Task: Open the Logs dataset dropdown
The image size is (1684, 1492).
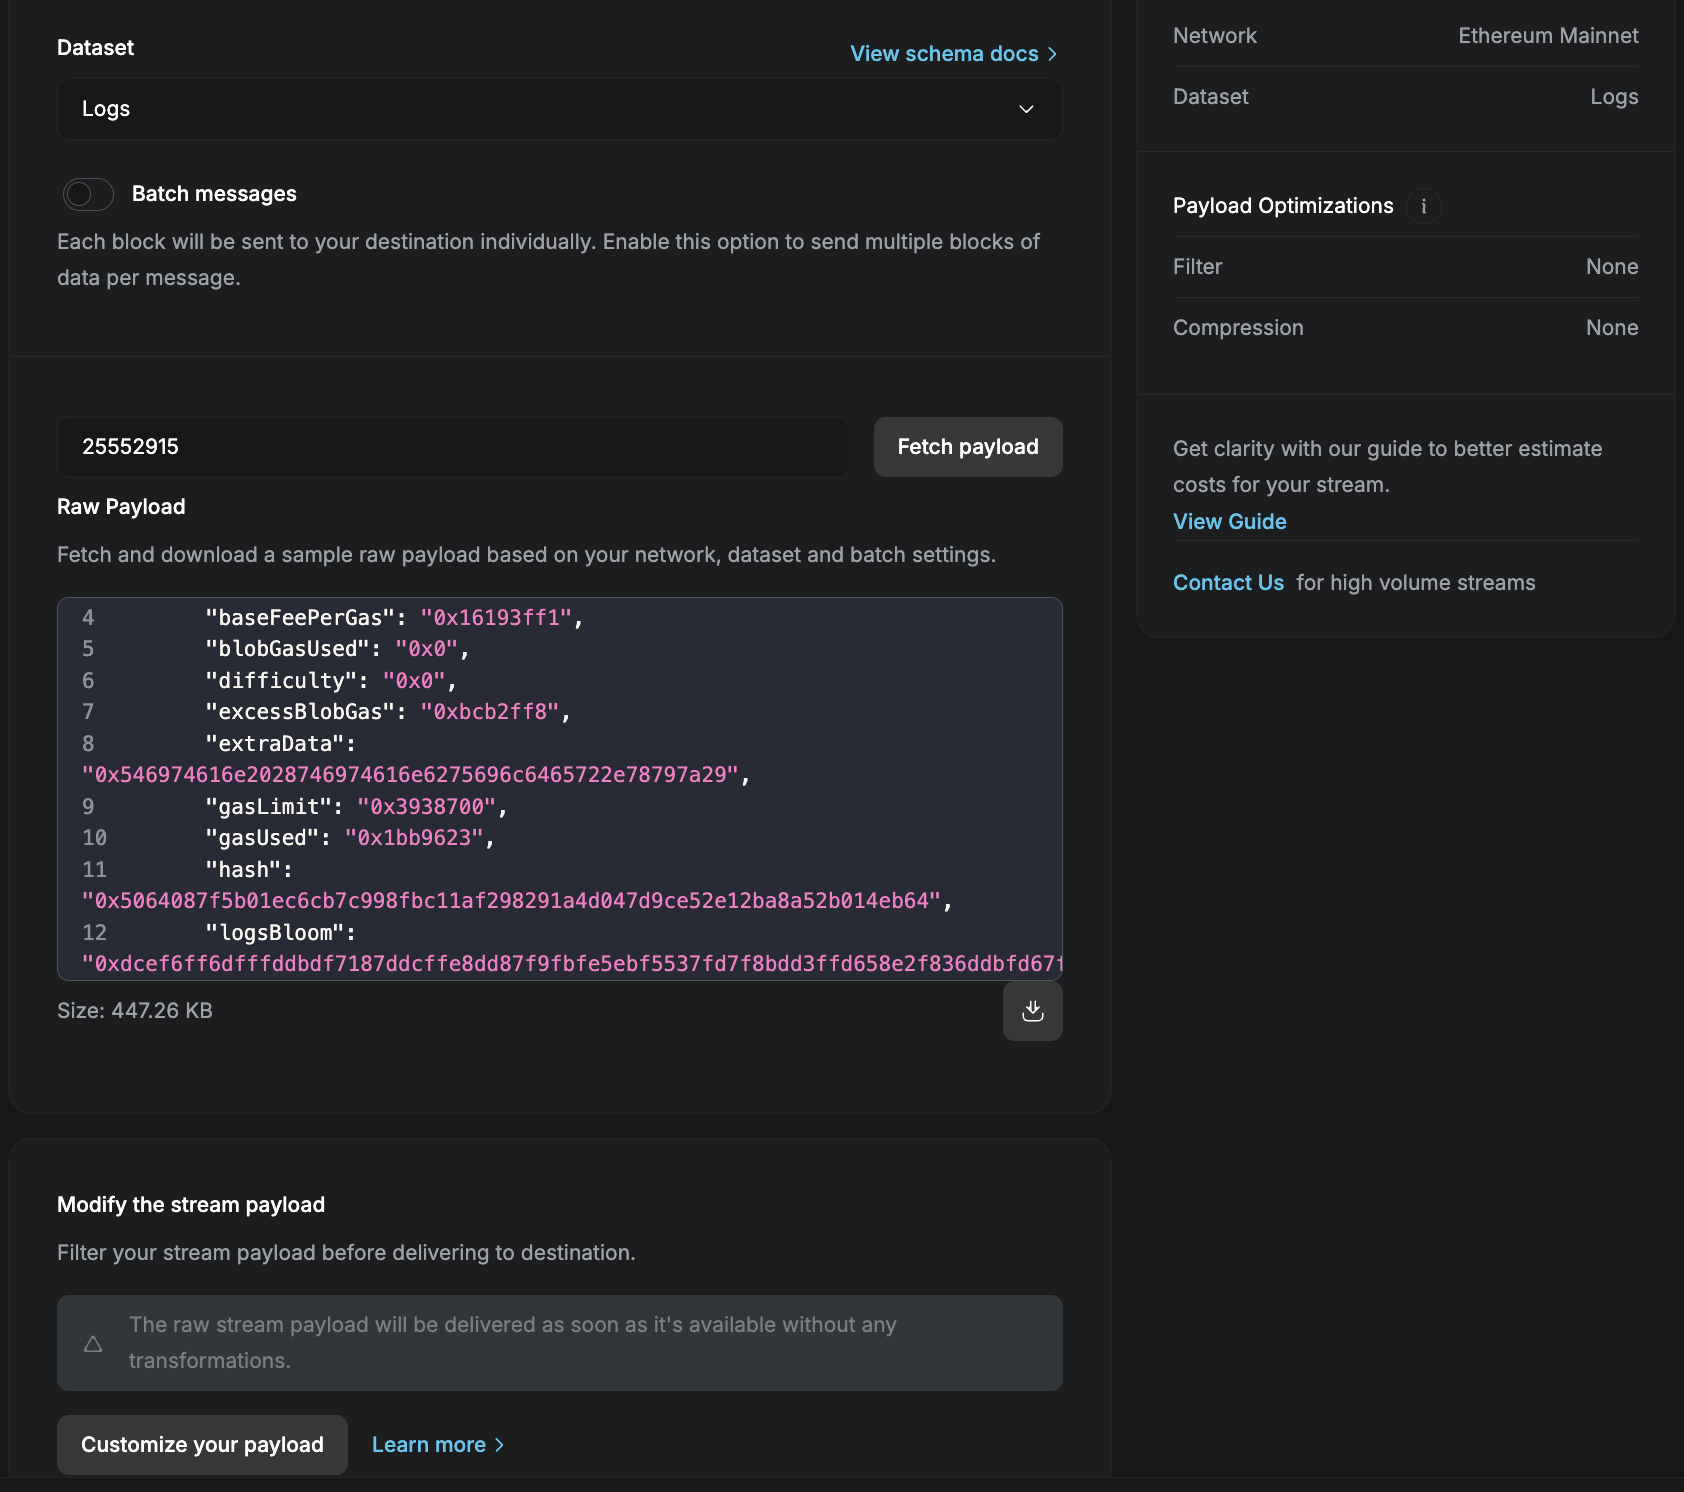Action: (559, 109)
